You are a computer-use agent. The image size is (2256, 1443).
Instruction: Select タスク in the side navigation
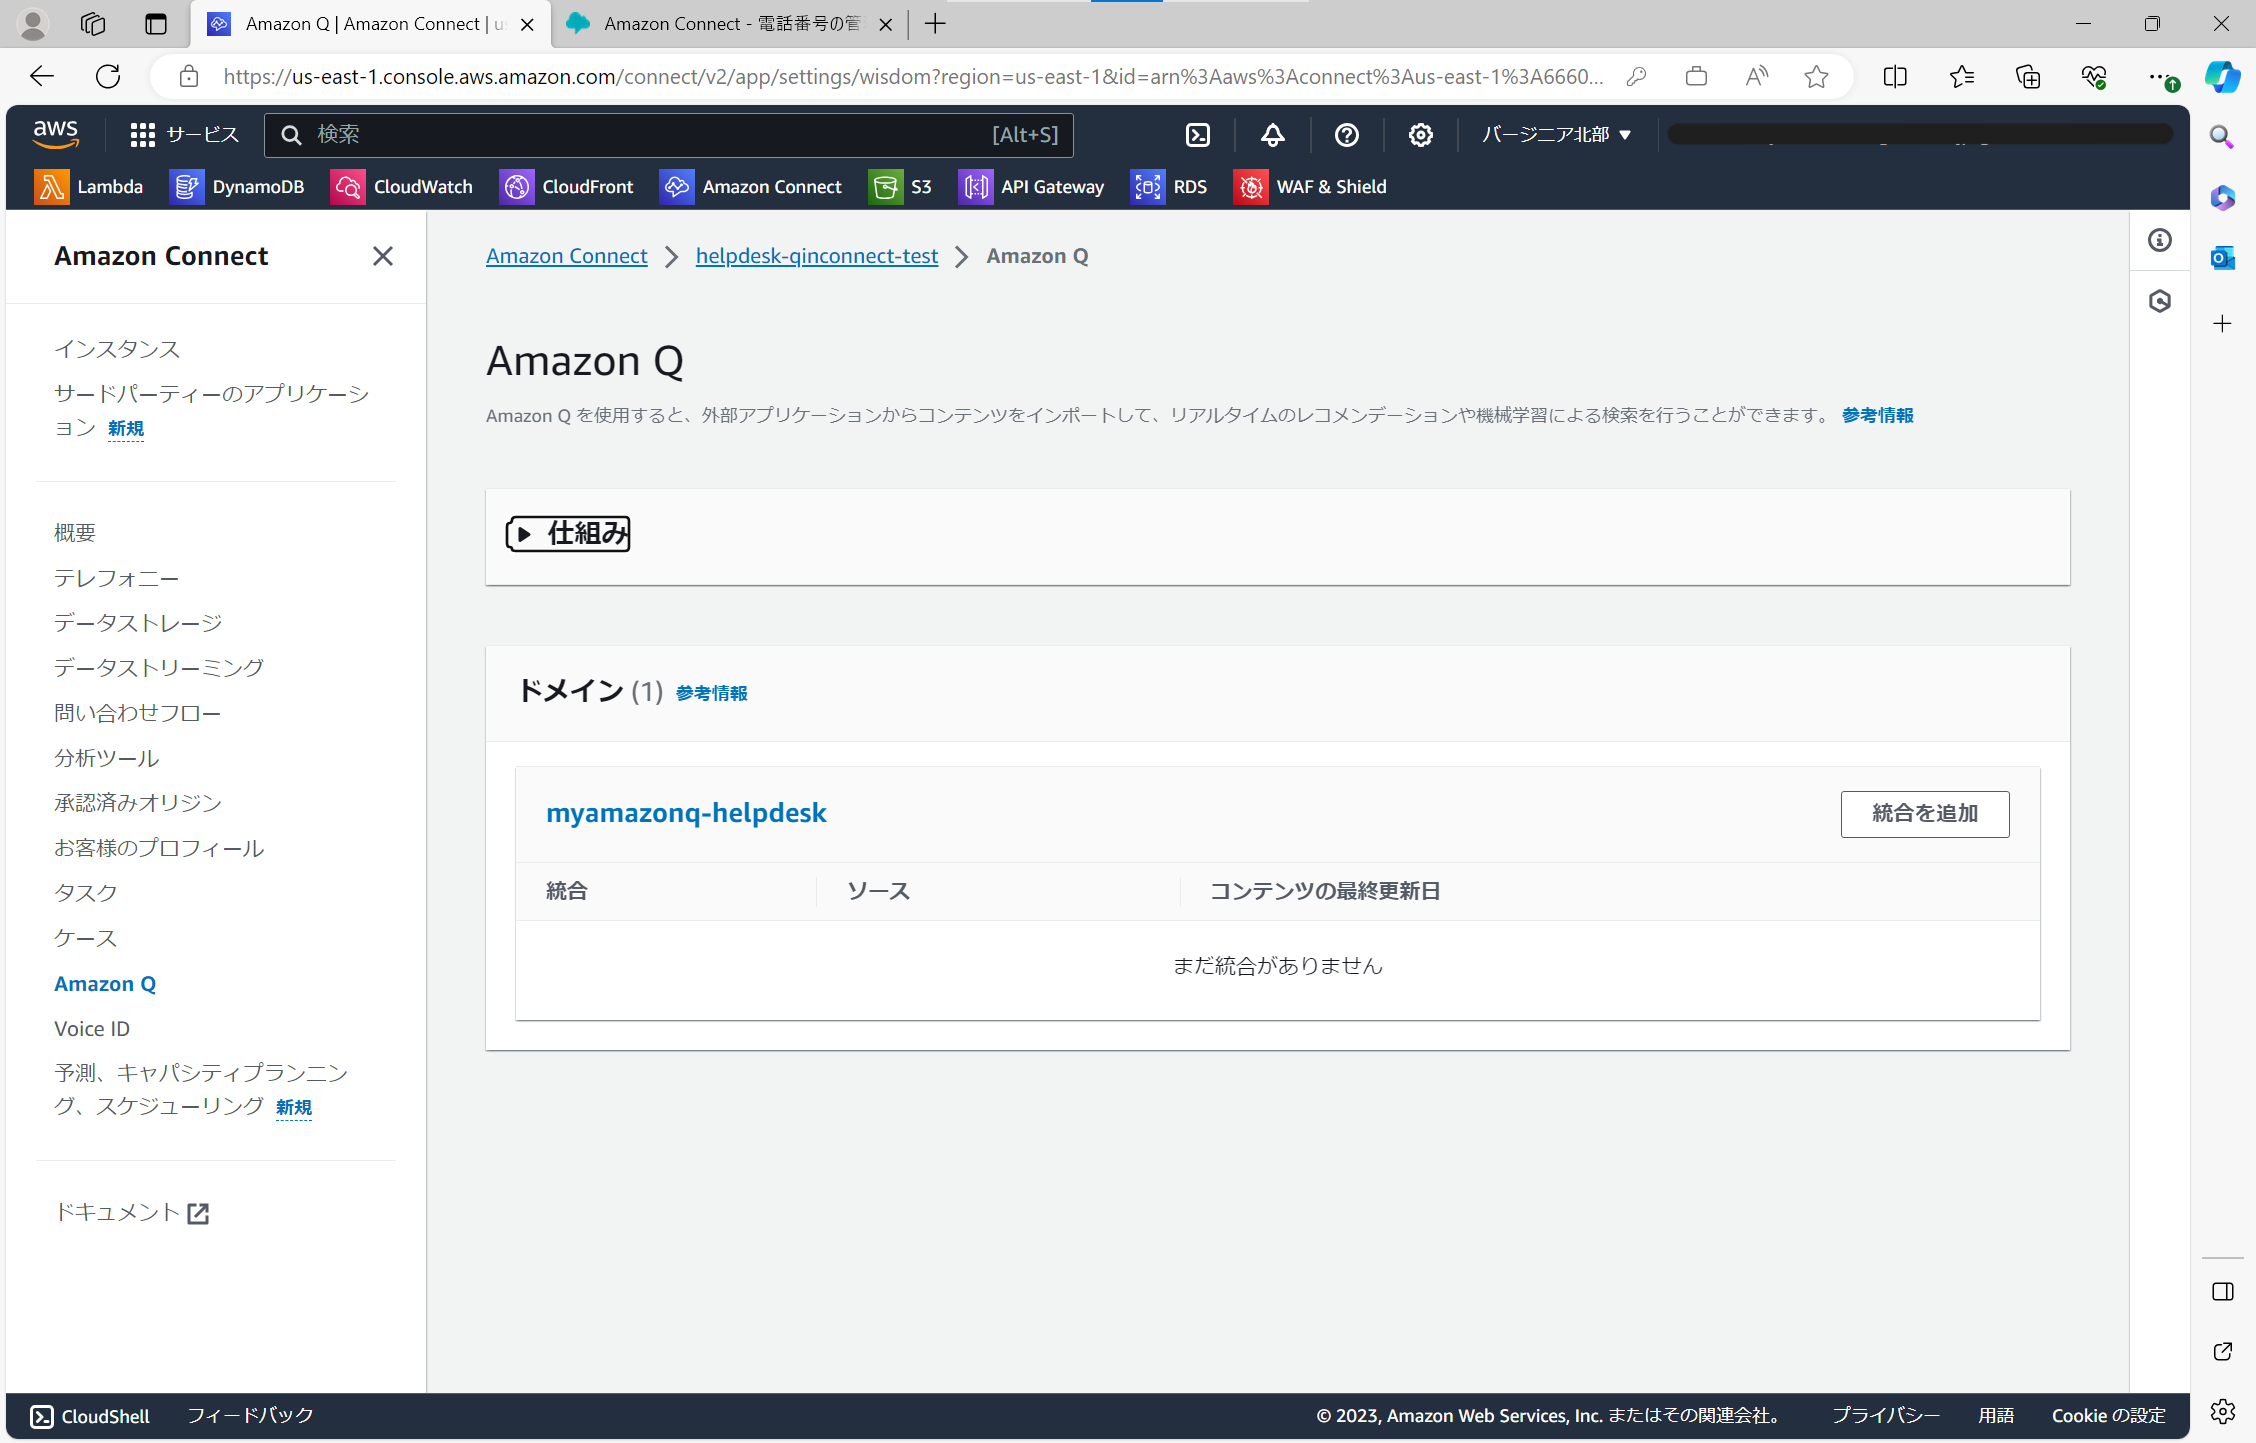pyautogui.click(x=86, y=893)
